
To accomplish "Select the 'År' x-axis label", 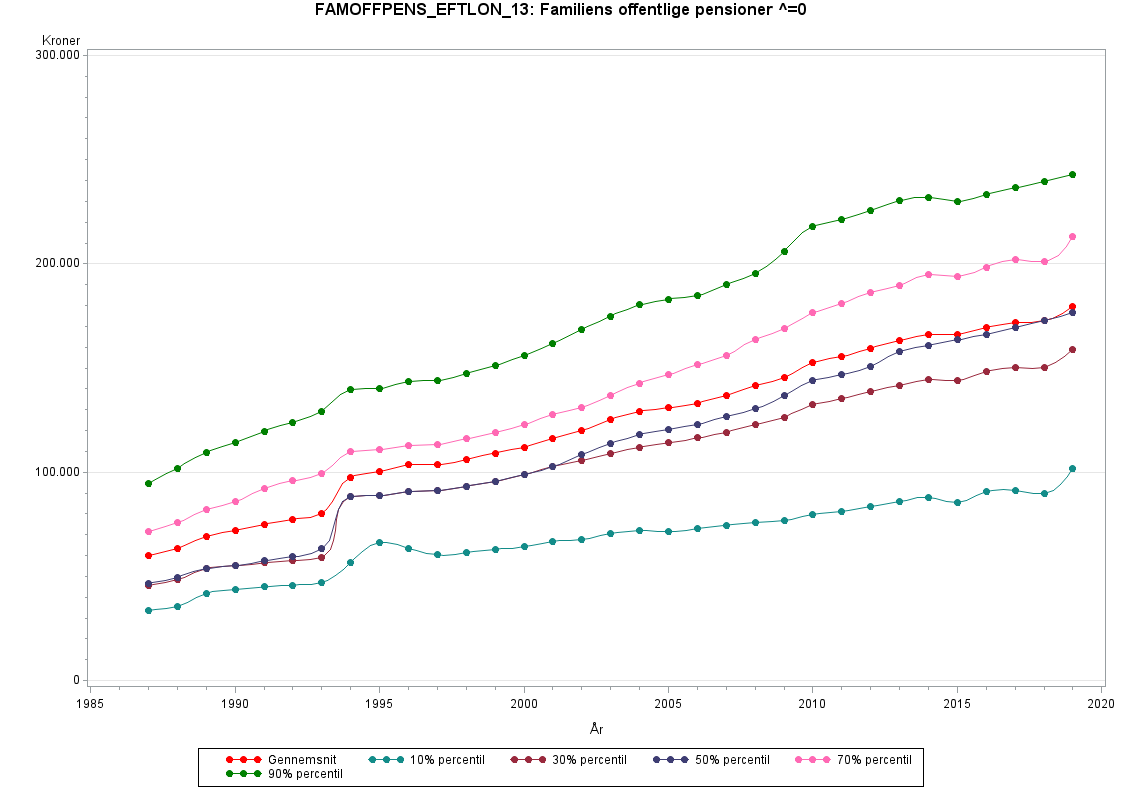I will tap(596, 730).
